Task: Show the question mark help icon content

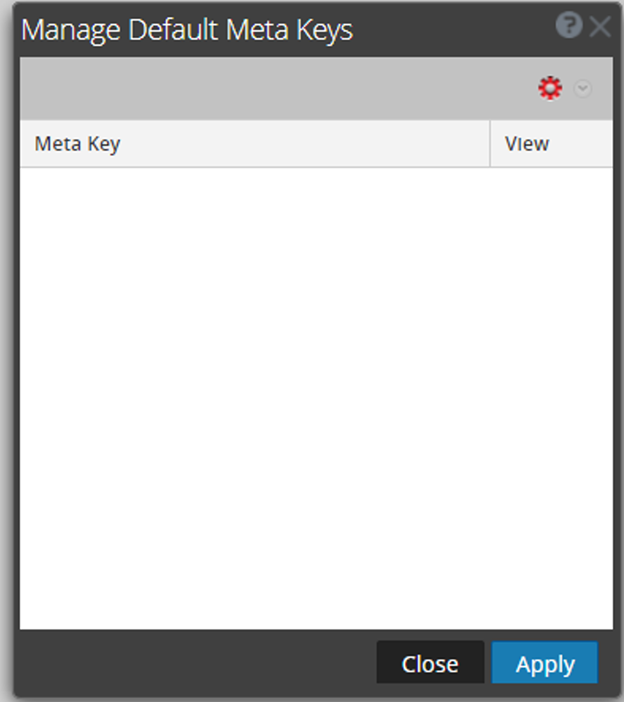Action: pyautogui.click(x=568, y=25)
